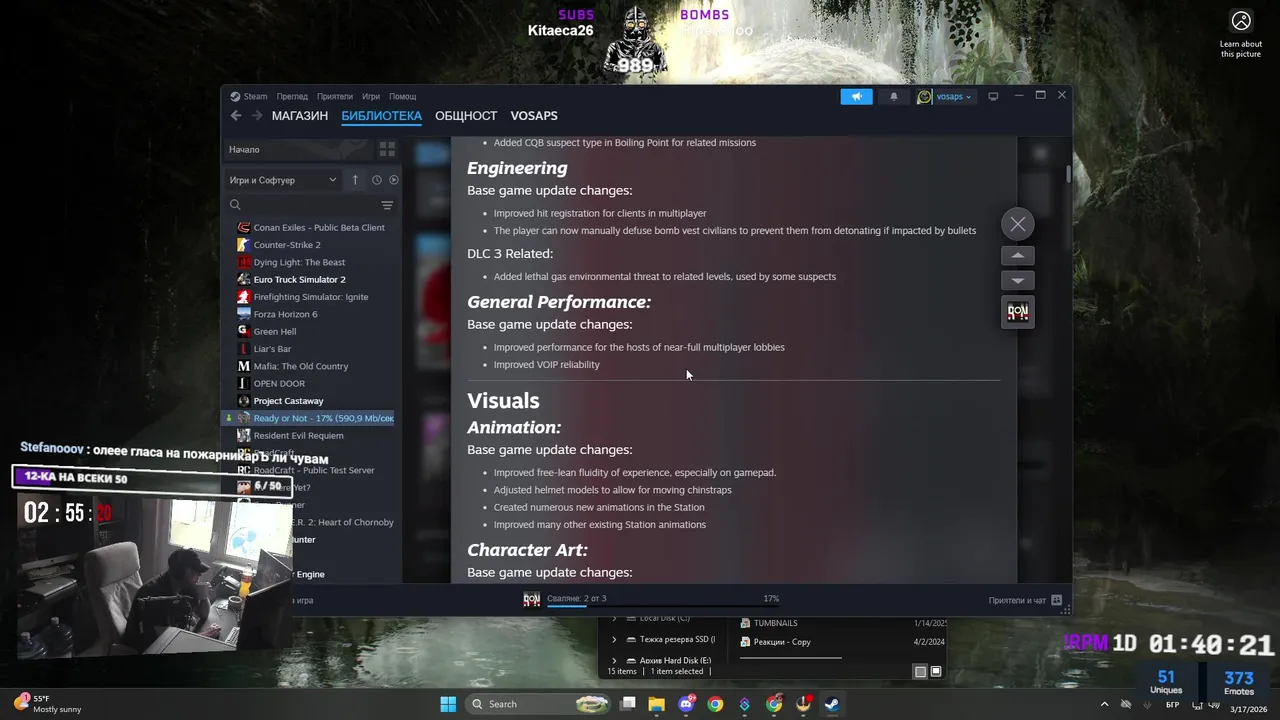Expand Архив Hard Disk (E:) in Explorer
The image size is (1280, 720).
(614, 660)
